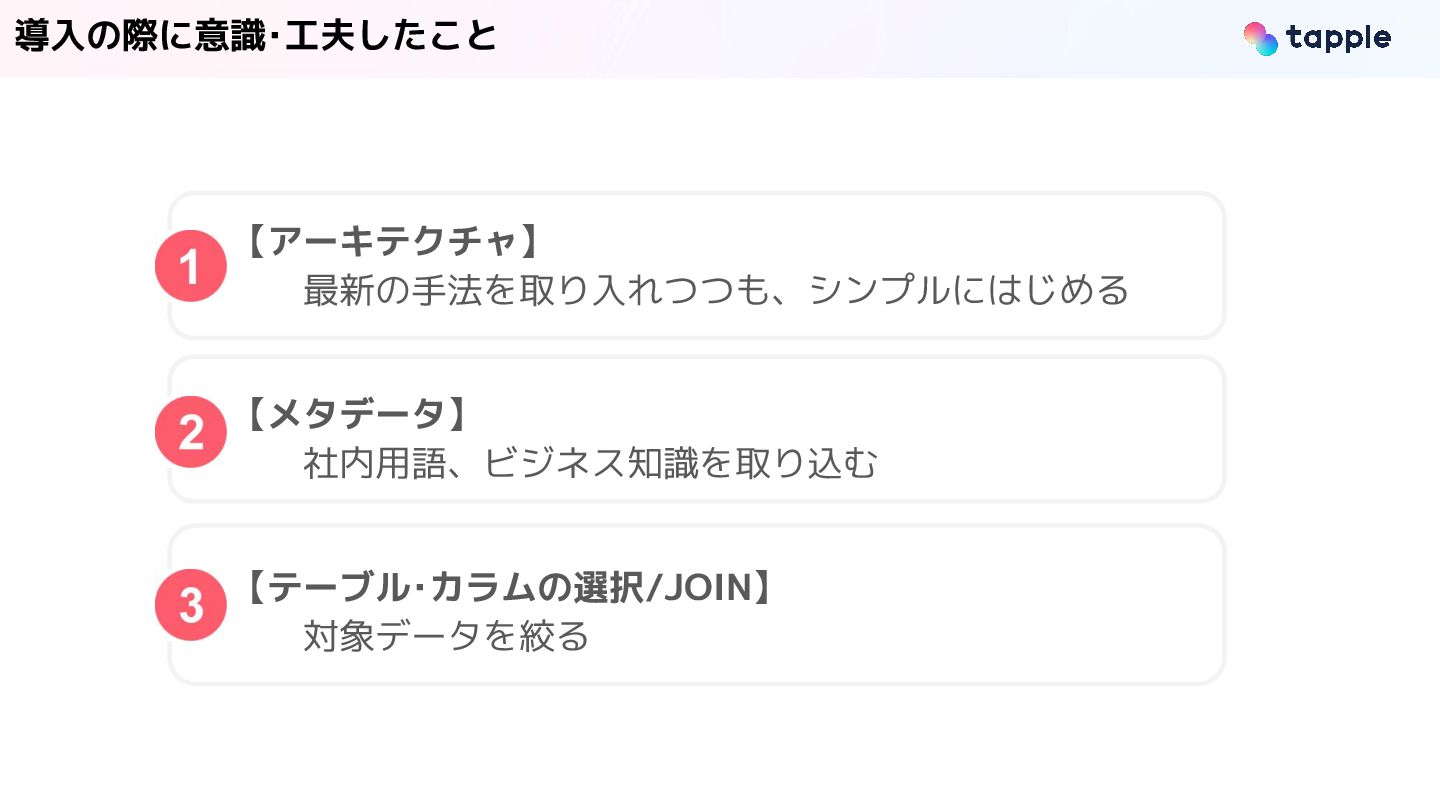The width and height of the screenshot is (1440, 810).
Task: Click the word "社内用語"
Action: [x=373, y=463]
